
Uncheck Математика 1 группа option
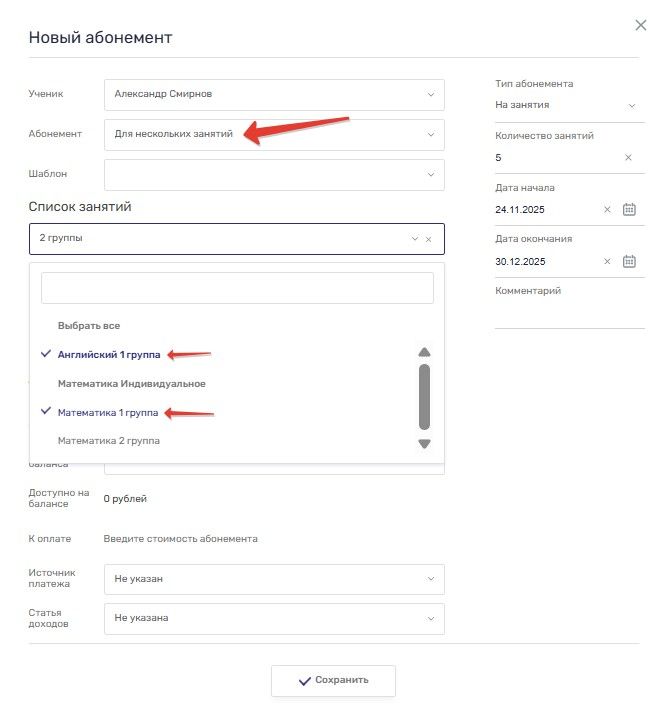pos(107,412)
